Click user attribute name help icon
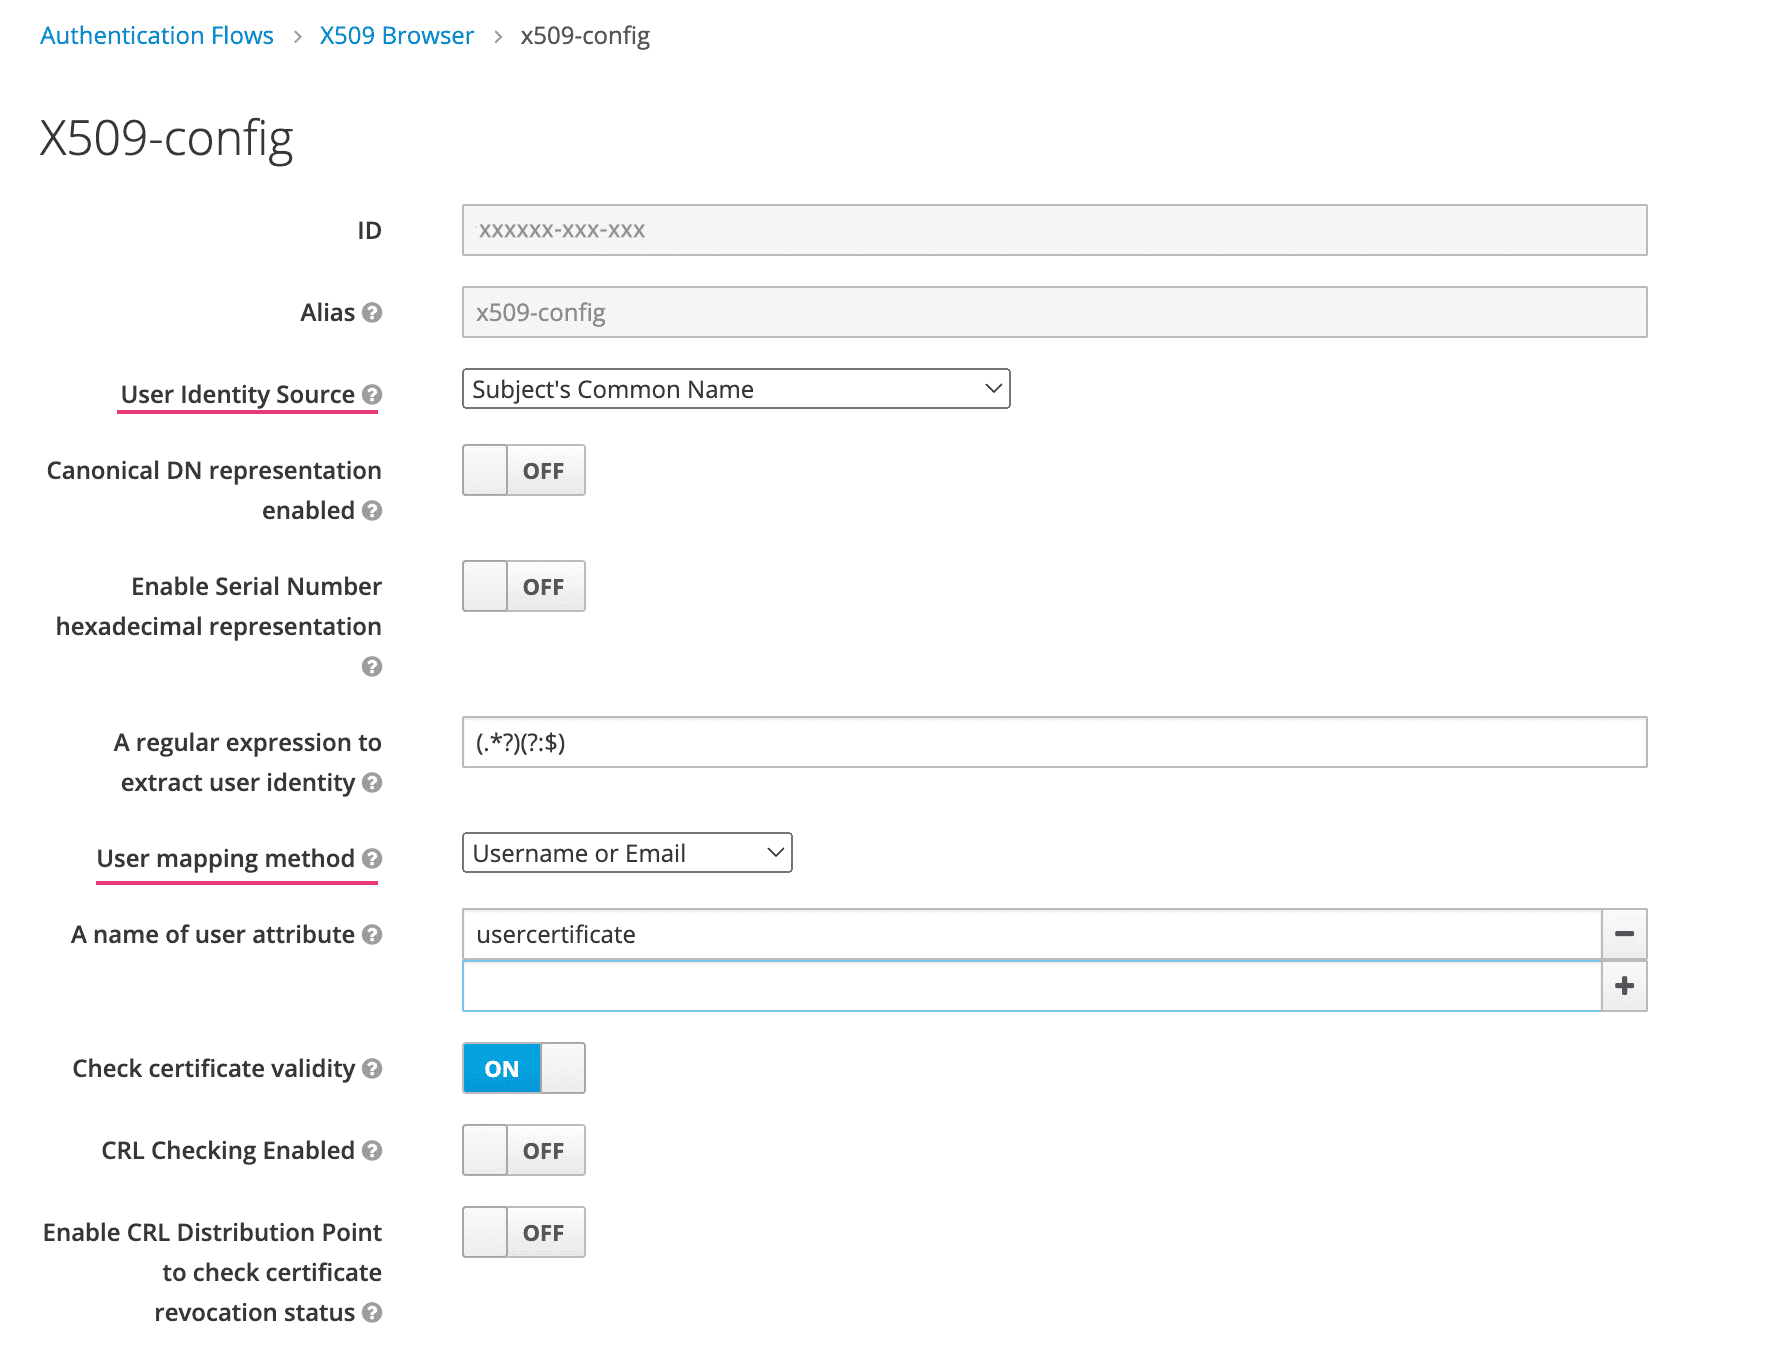The width and height of the screenshot is (1768, 1359). click(372, 935)
